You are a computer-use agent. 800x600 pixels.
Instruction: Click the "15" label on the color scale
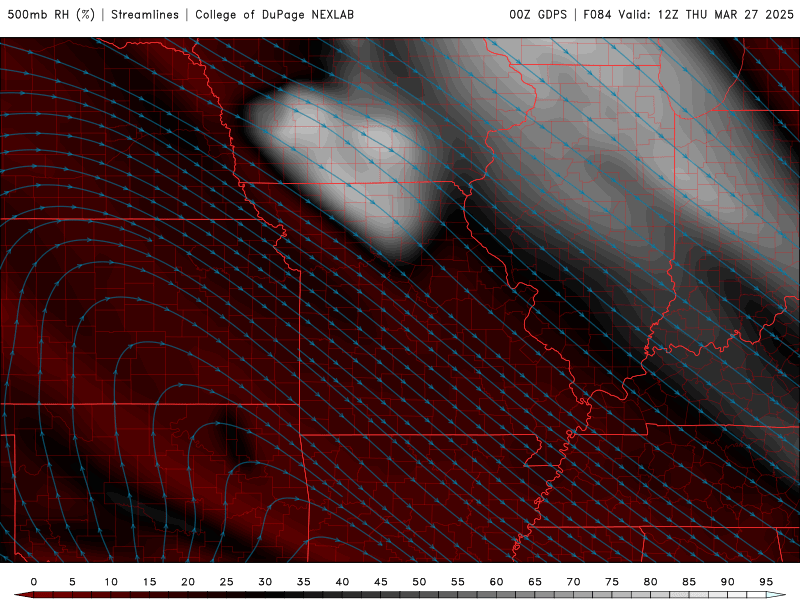point(149,582)
